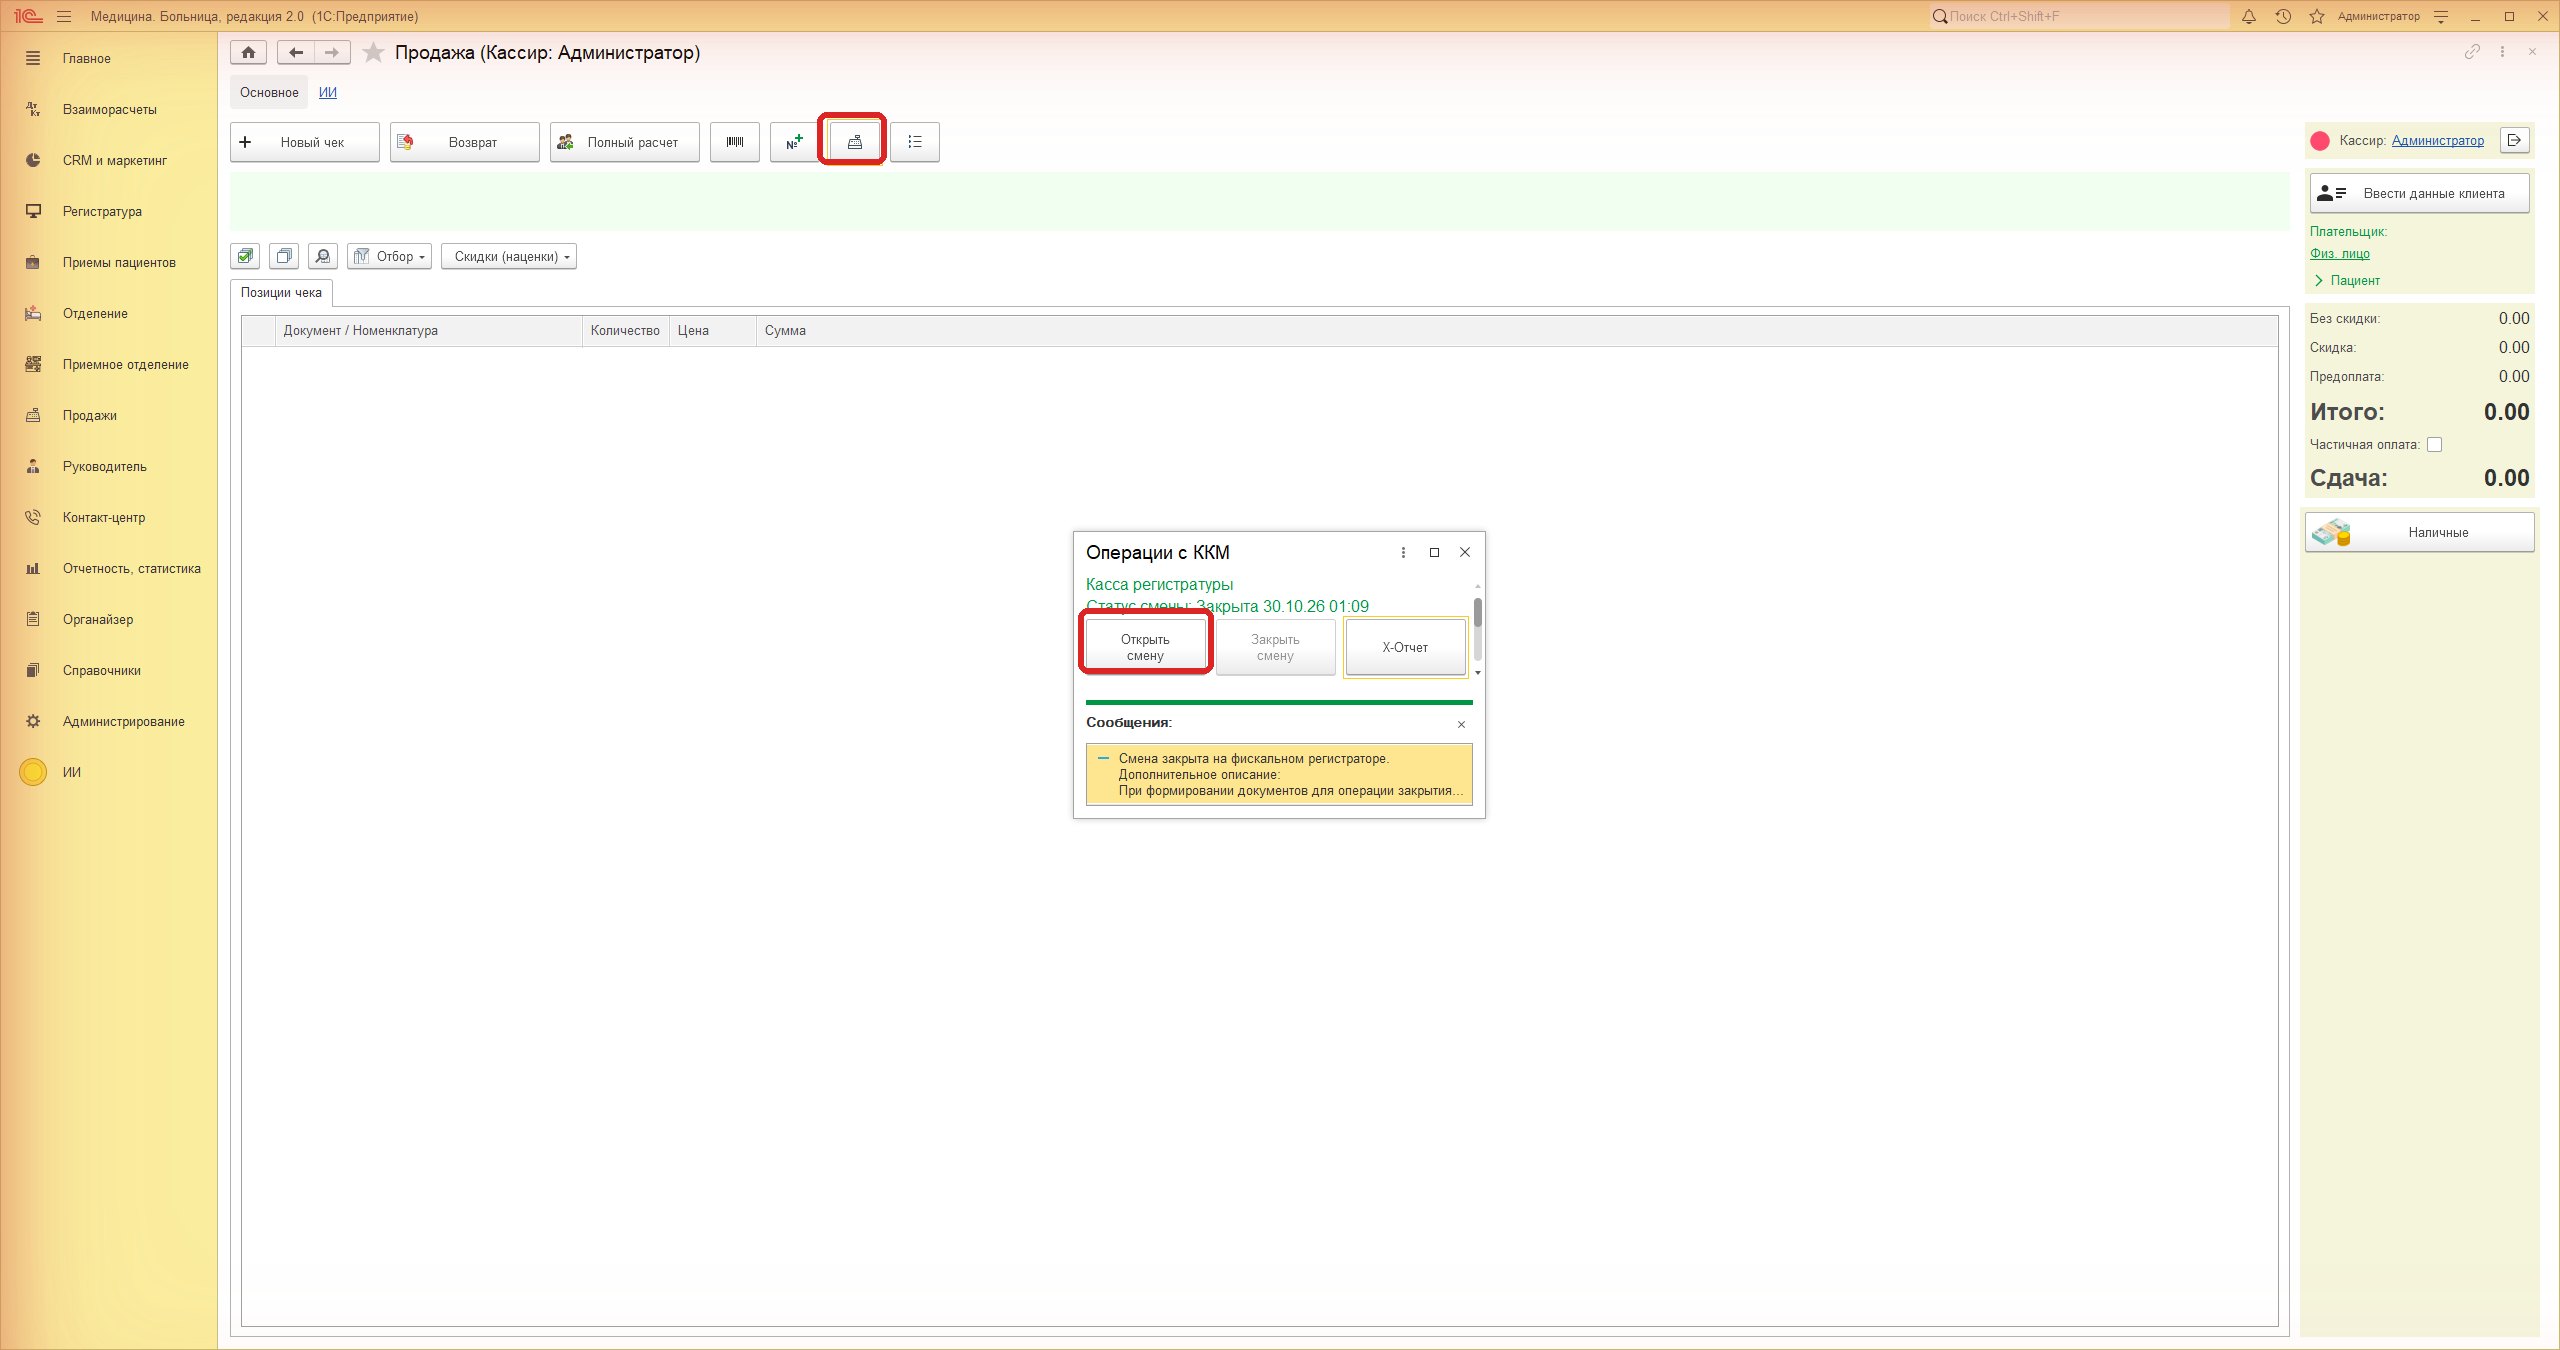The height and width of the screenshot is (1350, 2560).
Task: Toggle the Частичная оплата checkbox
Action: 2435,445
